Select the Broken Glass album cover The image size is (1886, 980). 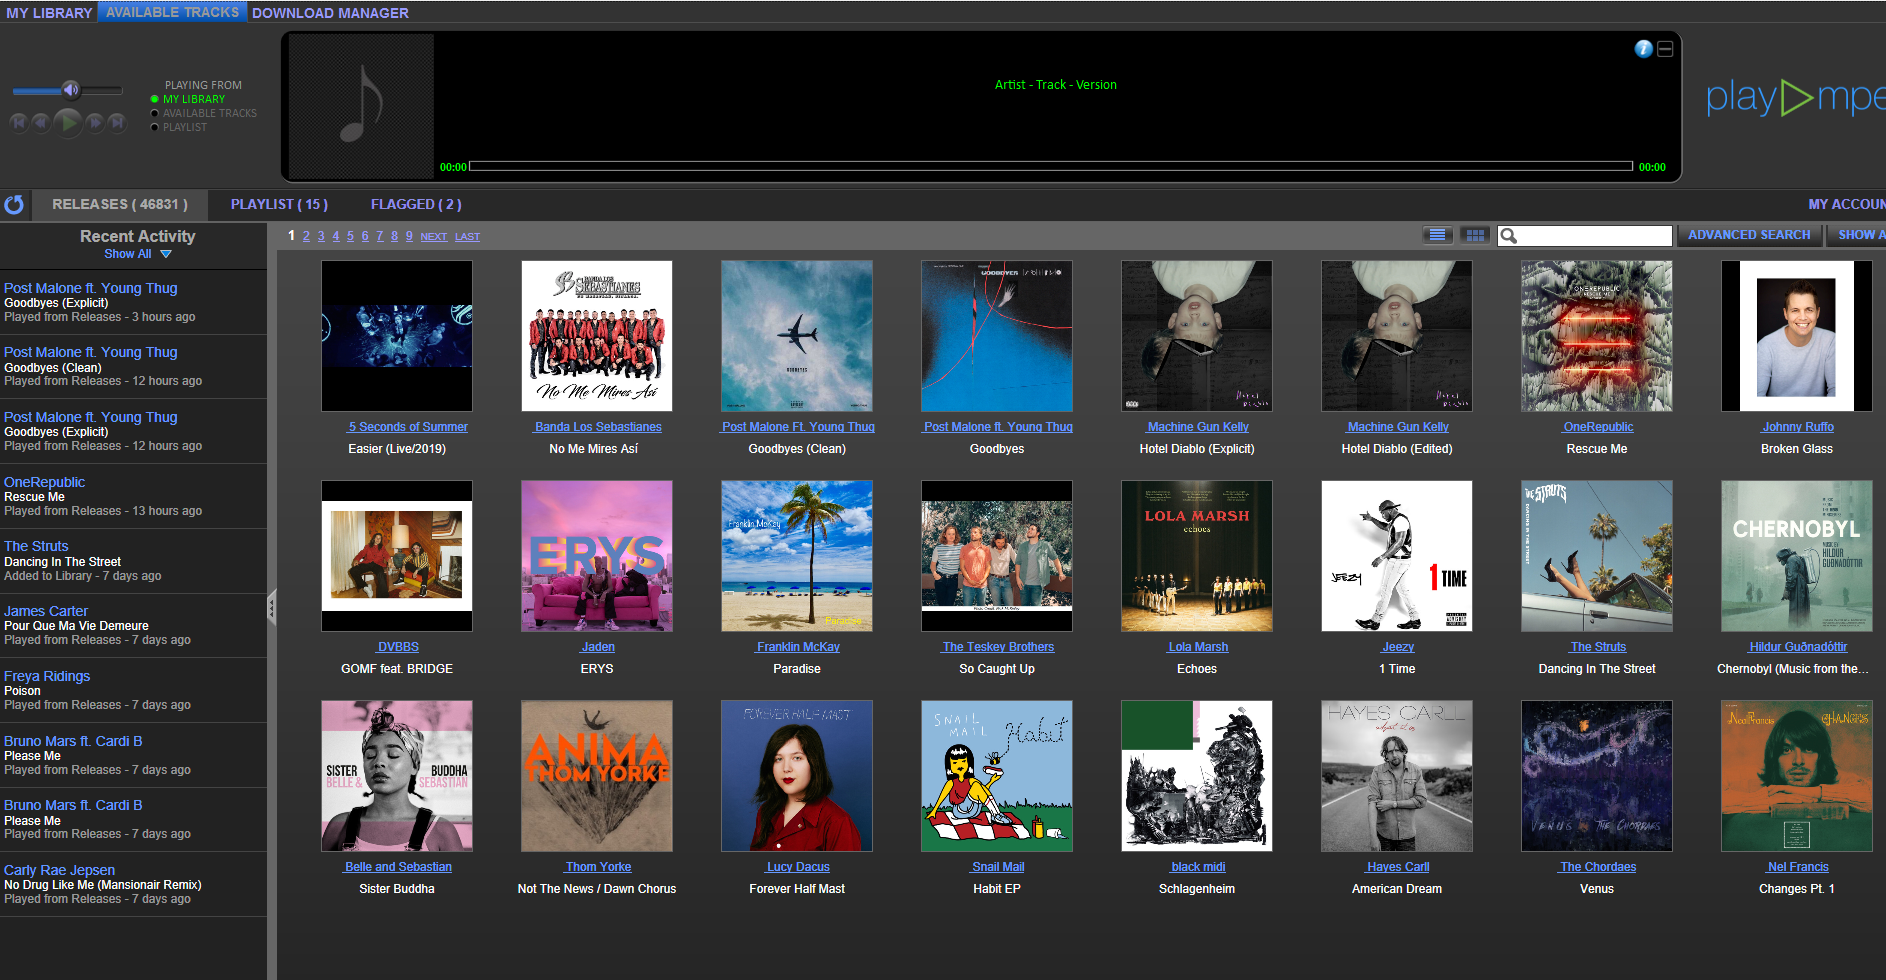[1797, 336]
